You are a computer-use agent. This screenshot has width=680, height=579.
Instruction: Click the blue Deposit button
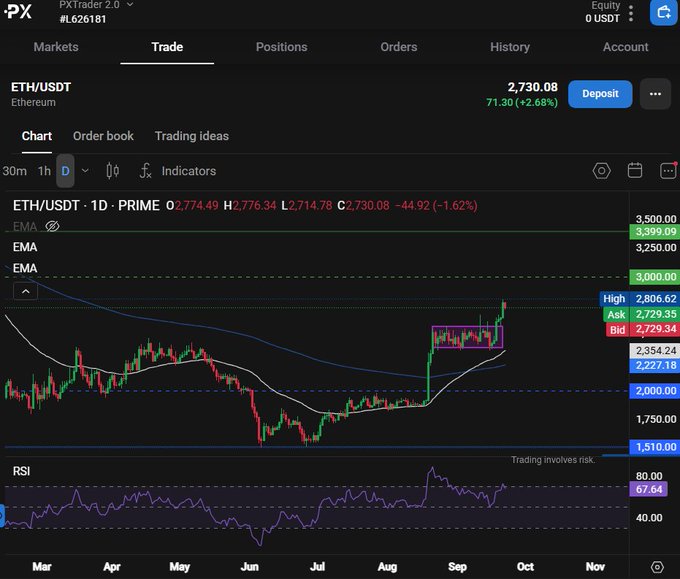(600, 94)
